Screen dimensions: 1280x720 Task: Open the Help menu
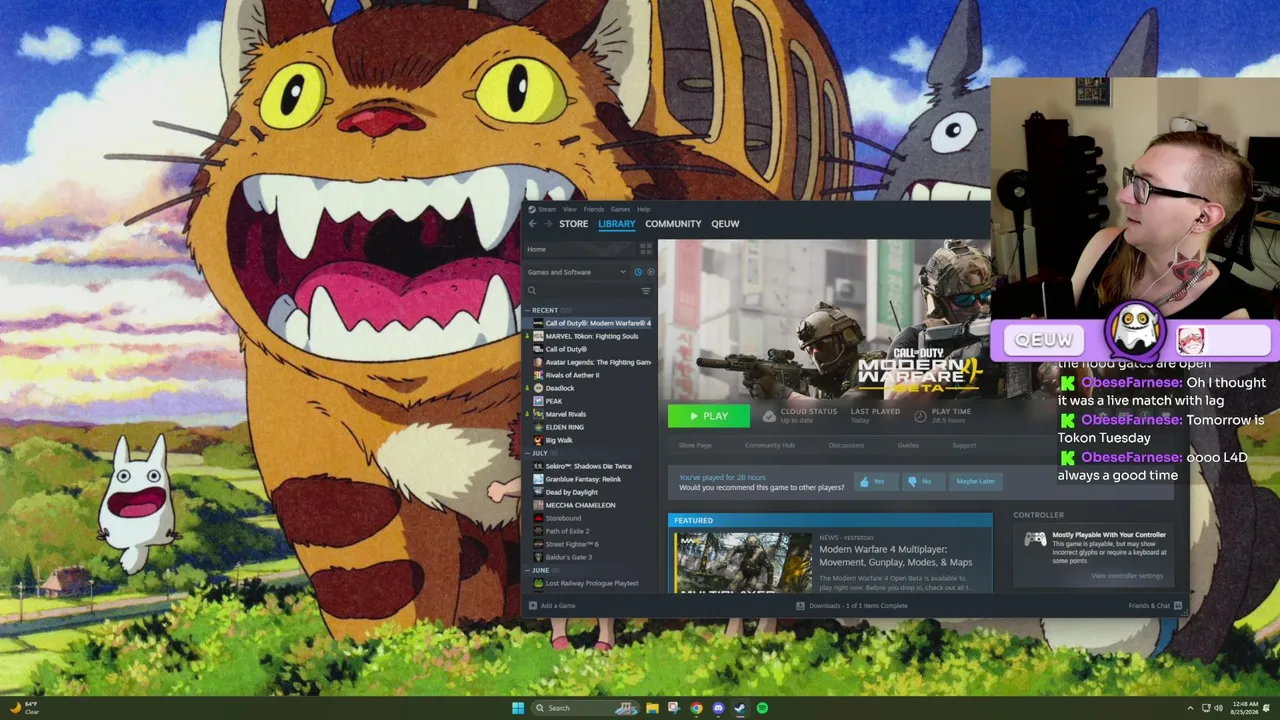tap(644, 209)
